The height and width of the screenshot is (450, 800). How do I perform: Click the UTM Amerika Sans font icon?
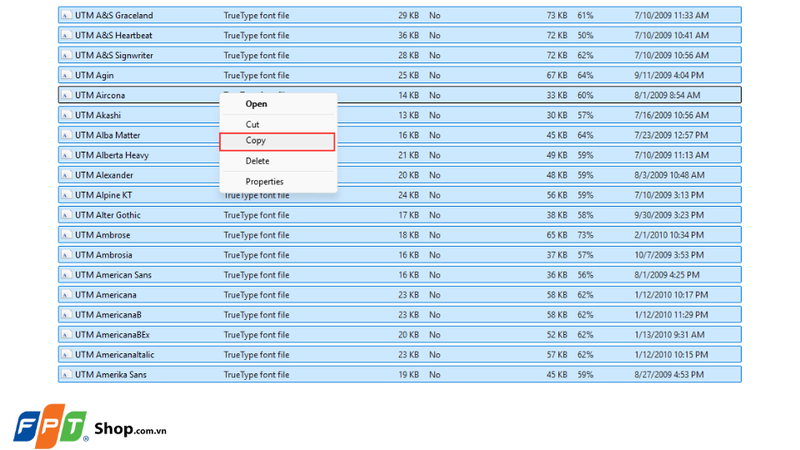(x=66, y=374)
